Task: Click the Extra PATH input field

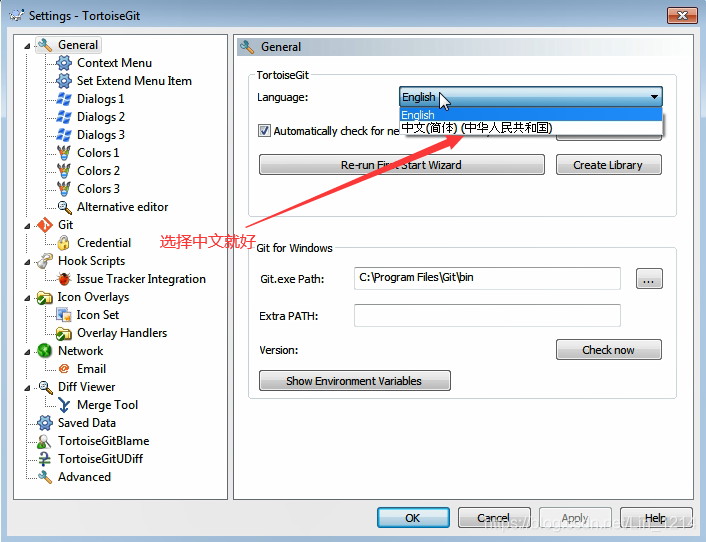Action: pyautogui.click(x=487, y=316)
